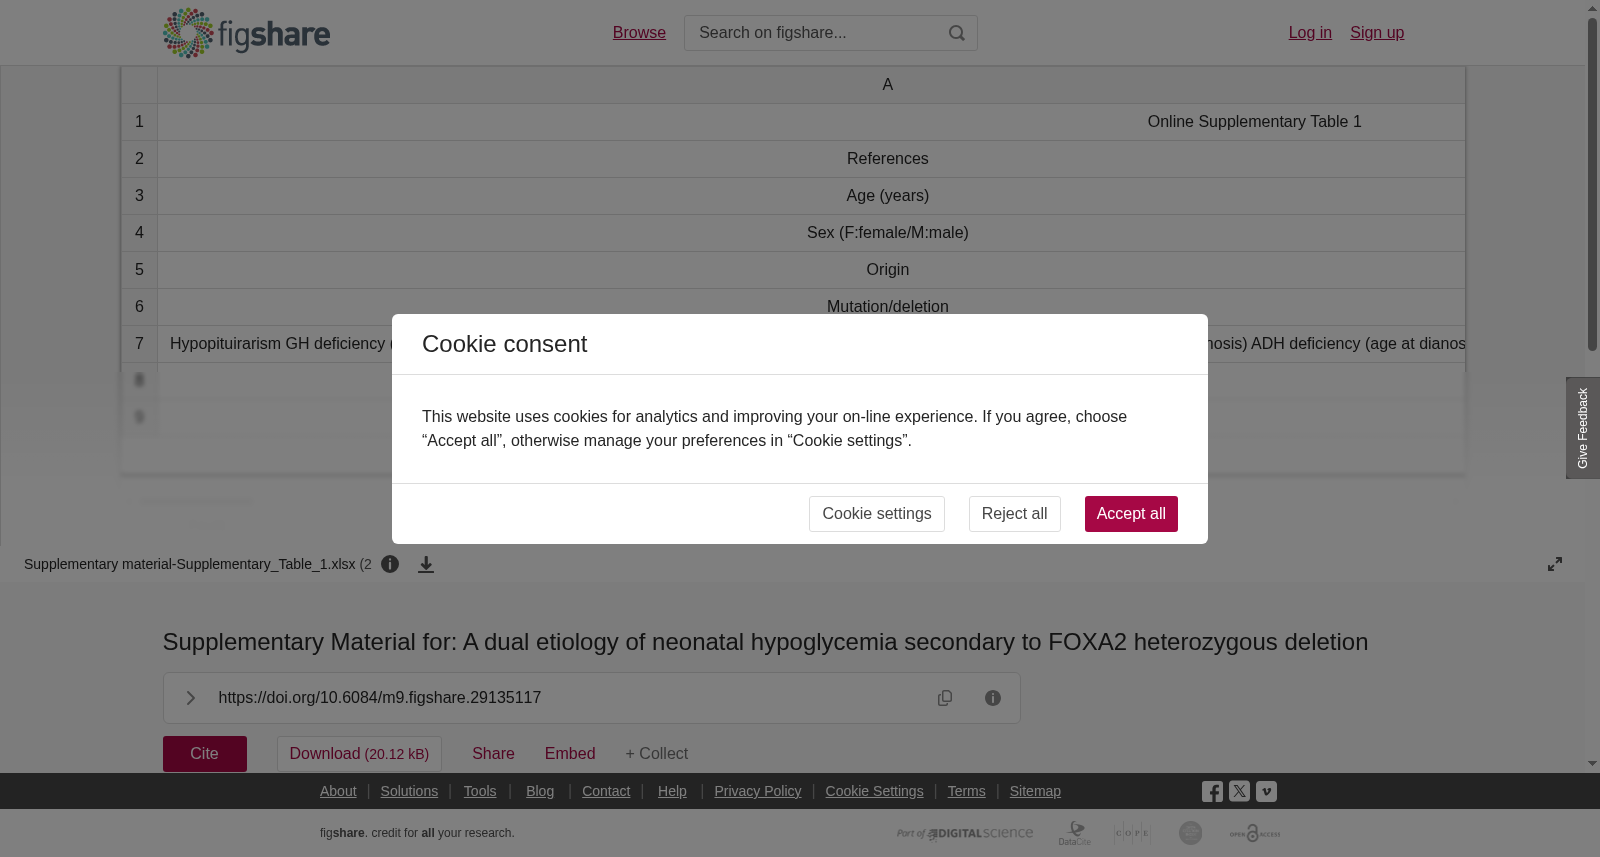Follow the Log in link
This screenshot has width=1600, height=857.
(1310, 33)
